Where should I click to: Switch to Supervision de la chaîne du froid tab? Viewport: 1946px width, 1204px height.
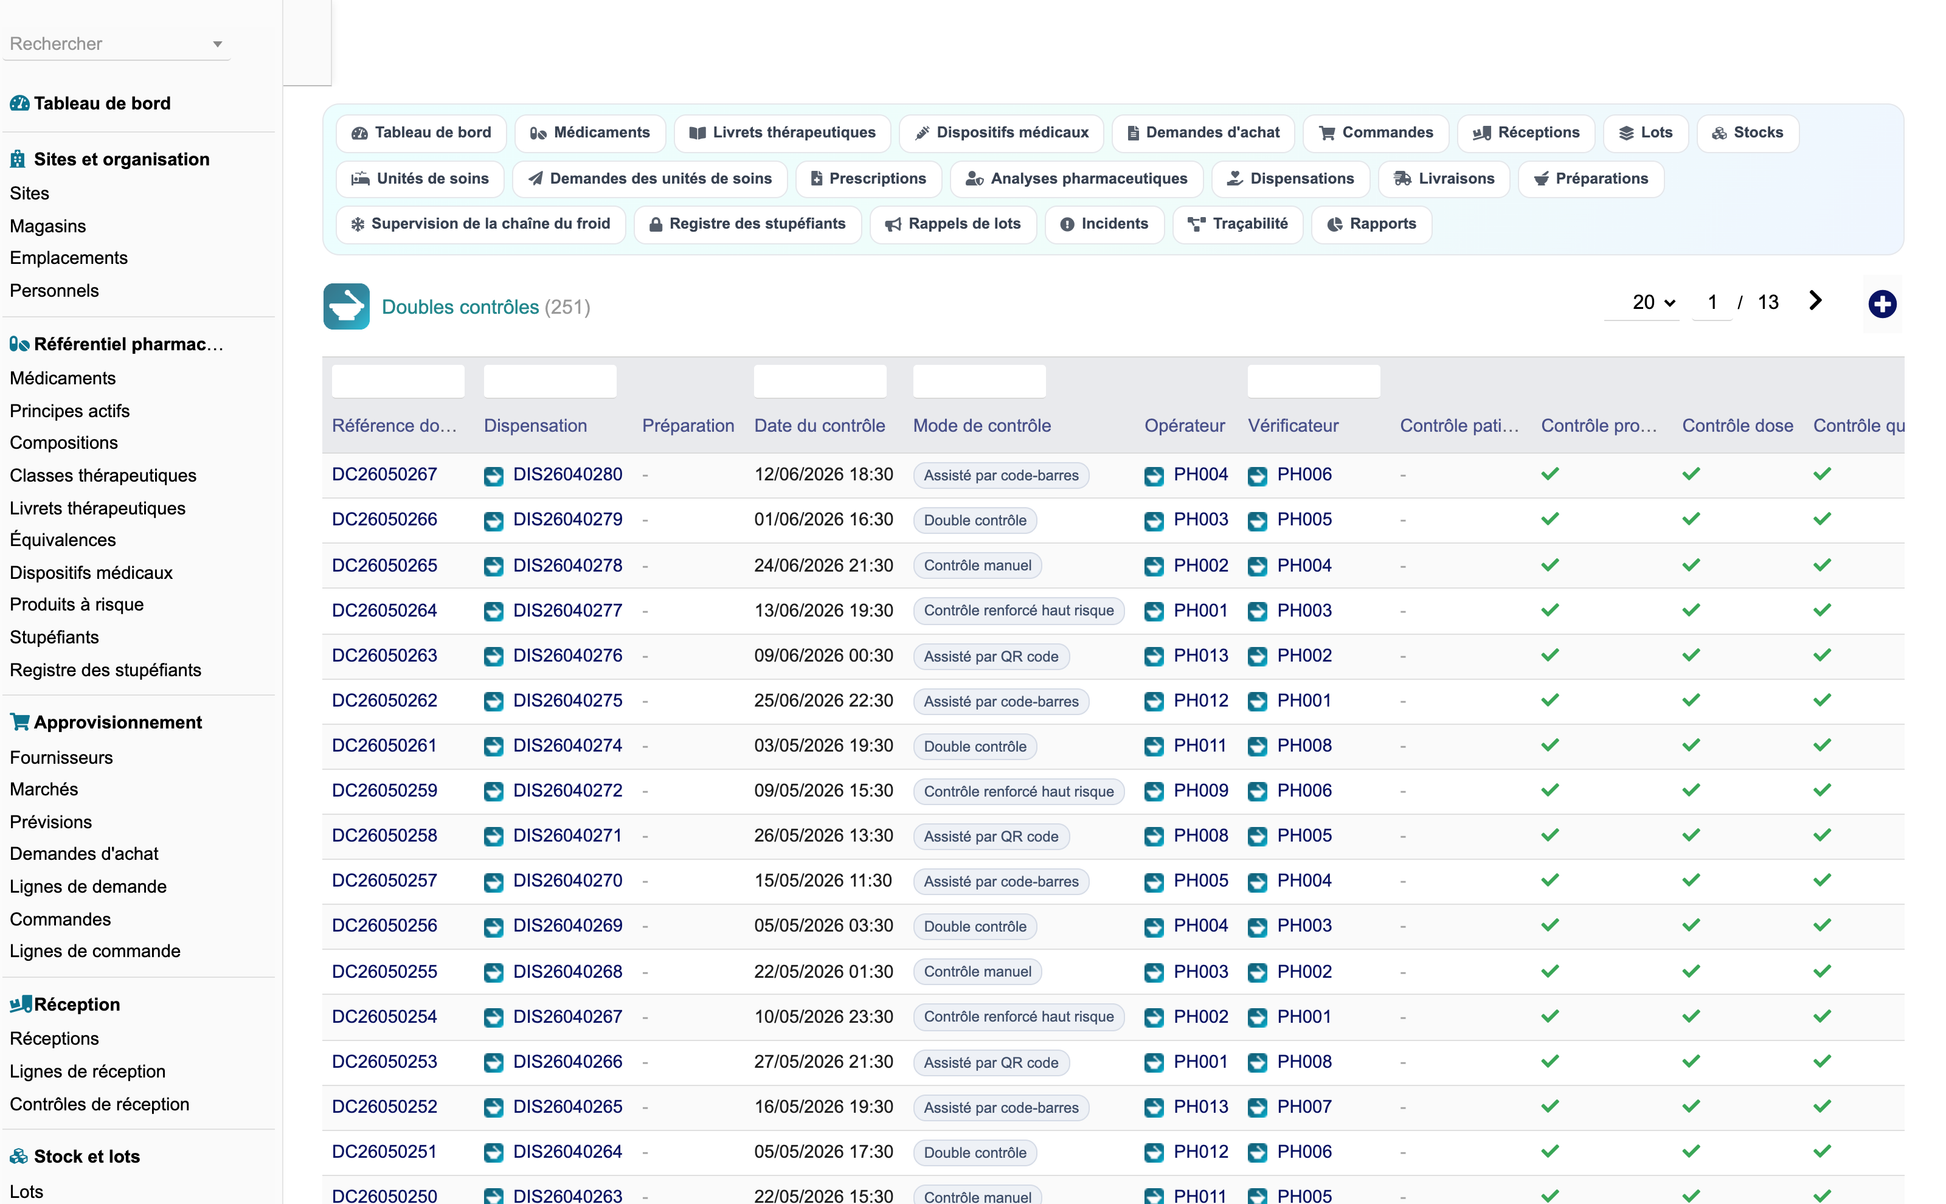(x=480, y=224)
